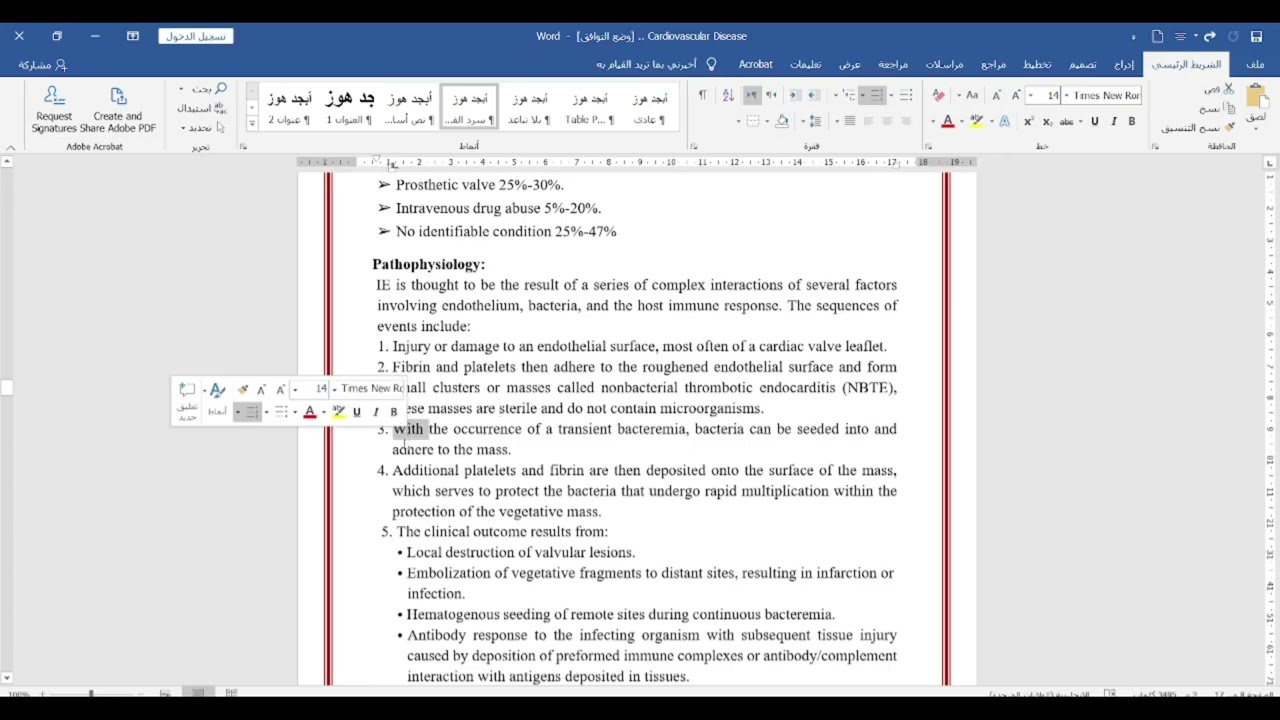Click the Tell me what you want (أخبرني) field
The image size is (1280, 720).
[x=646, y=64]
